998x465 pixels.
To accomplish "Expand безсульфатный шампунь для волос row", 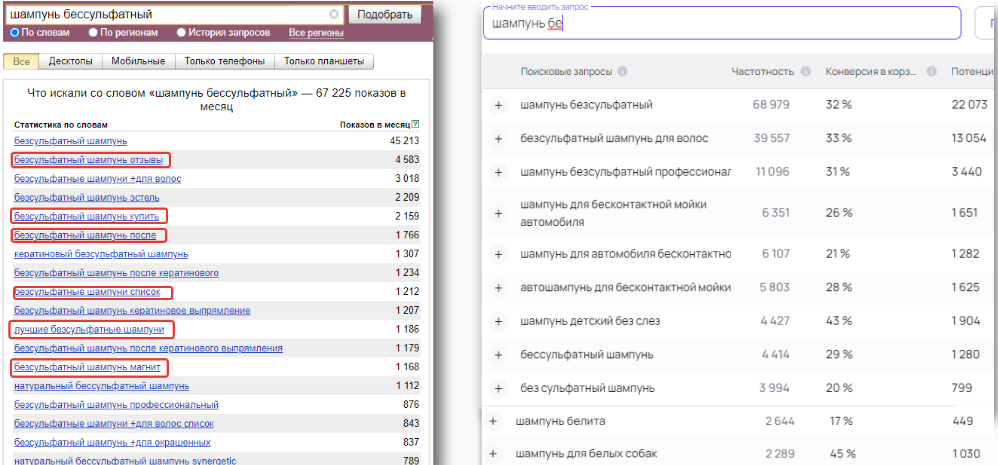I will click(498, 138).
